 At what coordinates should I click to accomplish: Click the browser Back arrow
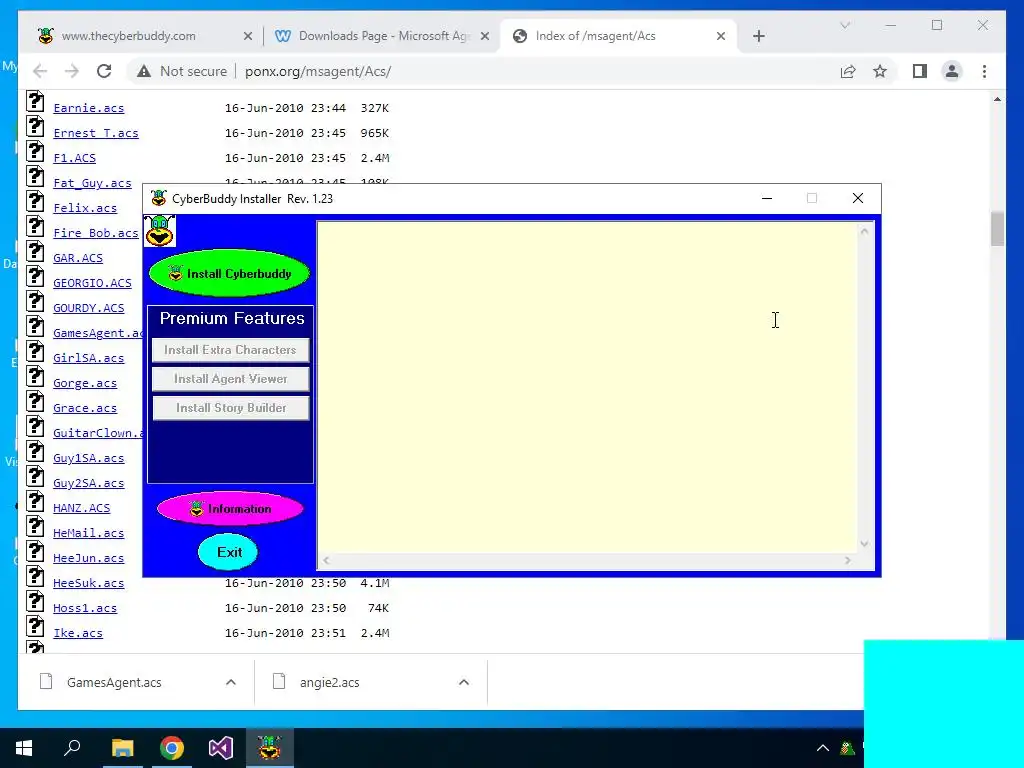point(40,71)
